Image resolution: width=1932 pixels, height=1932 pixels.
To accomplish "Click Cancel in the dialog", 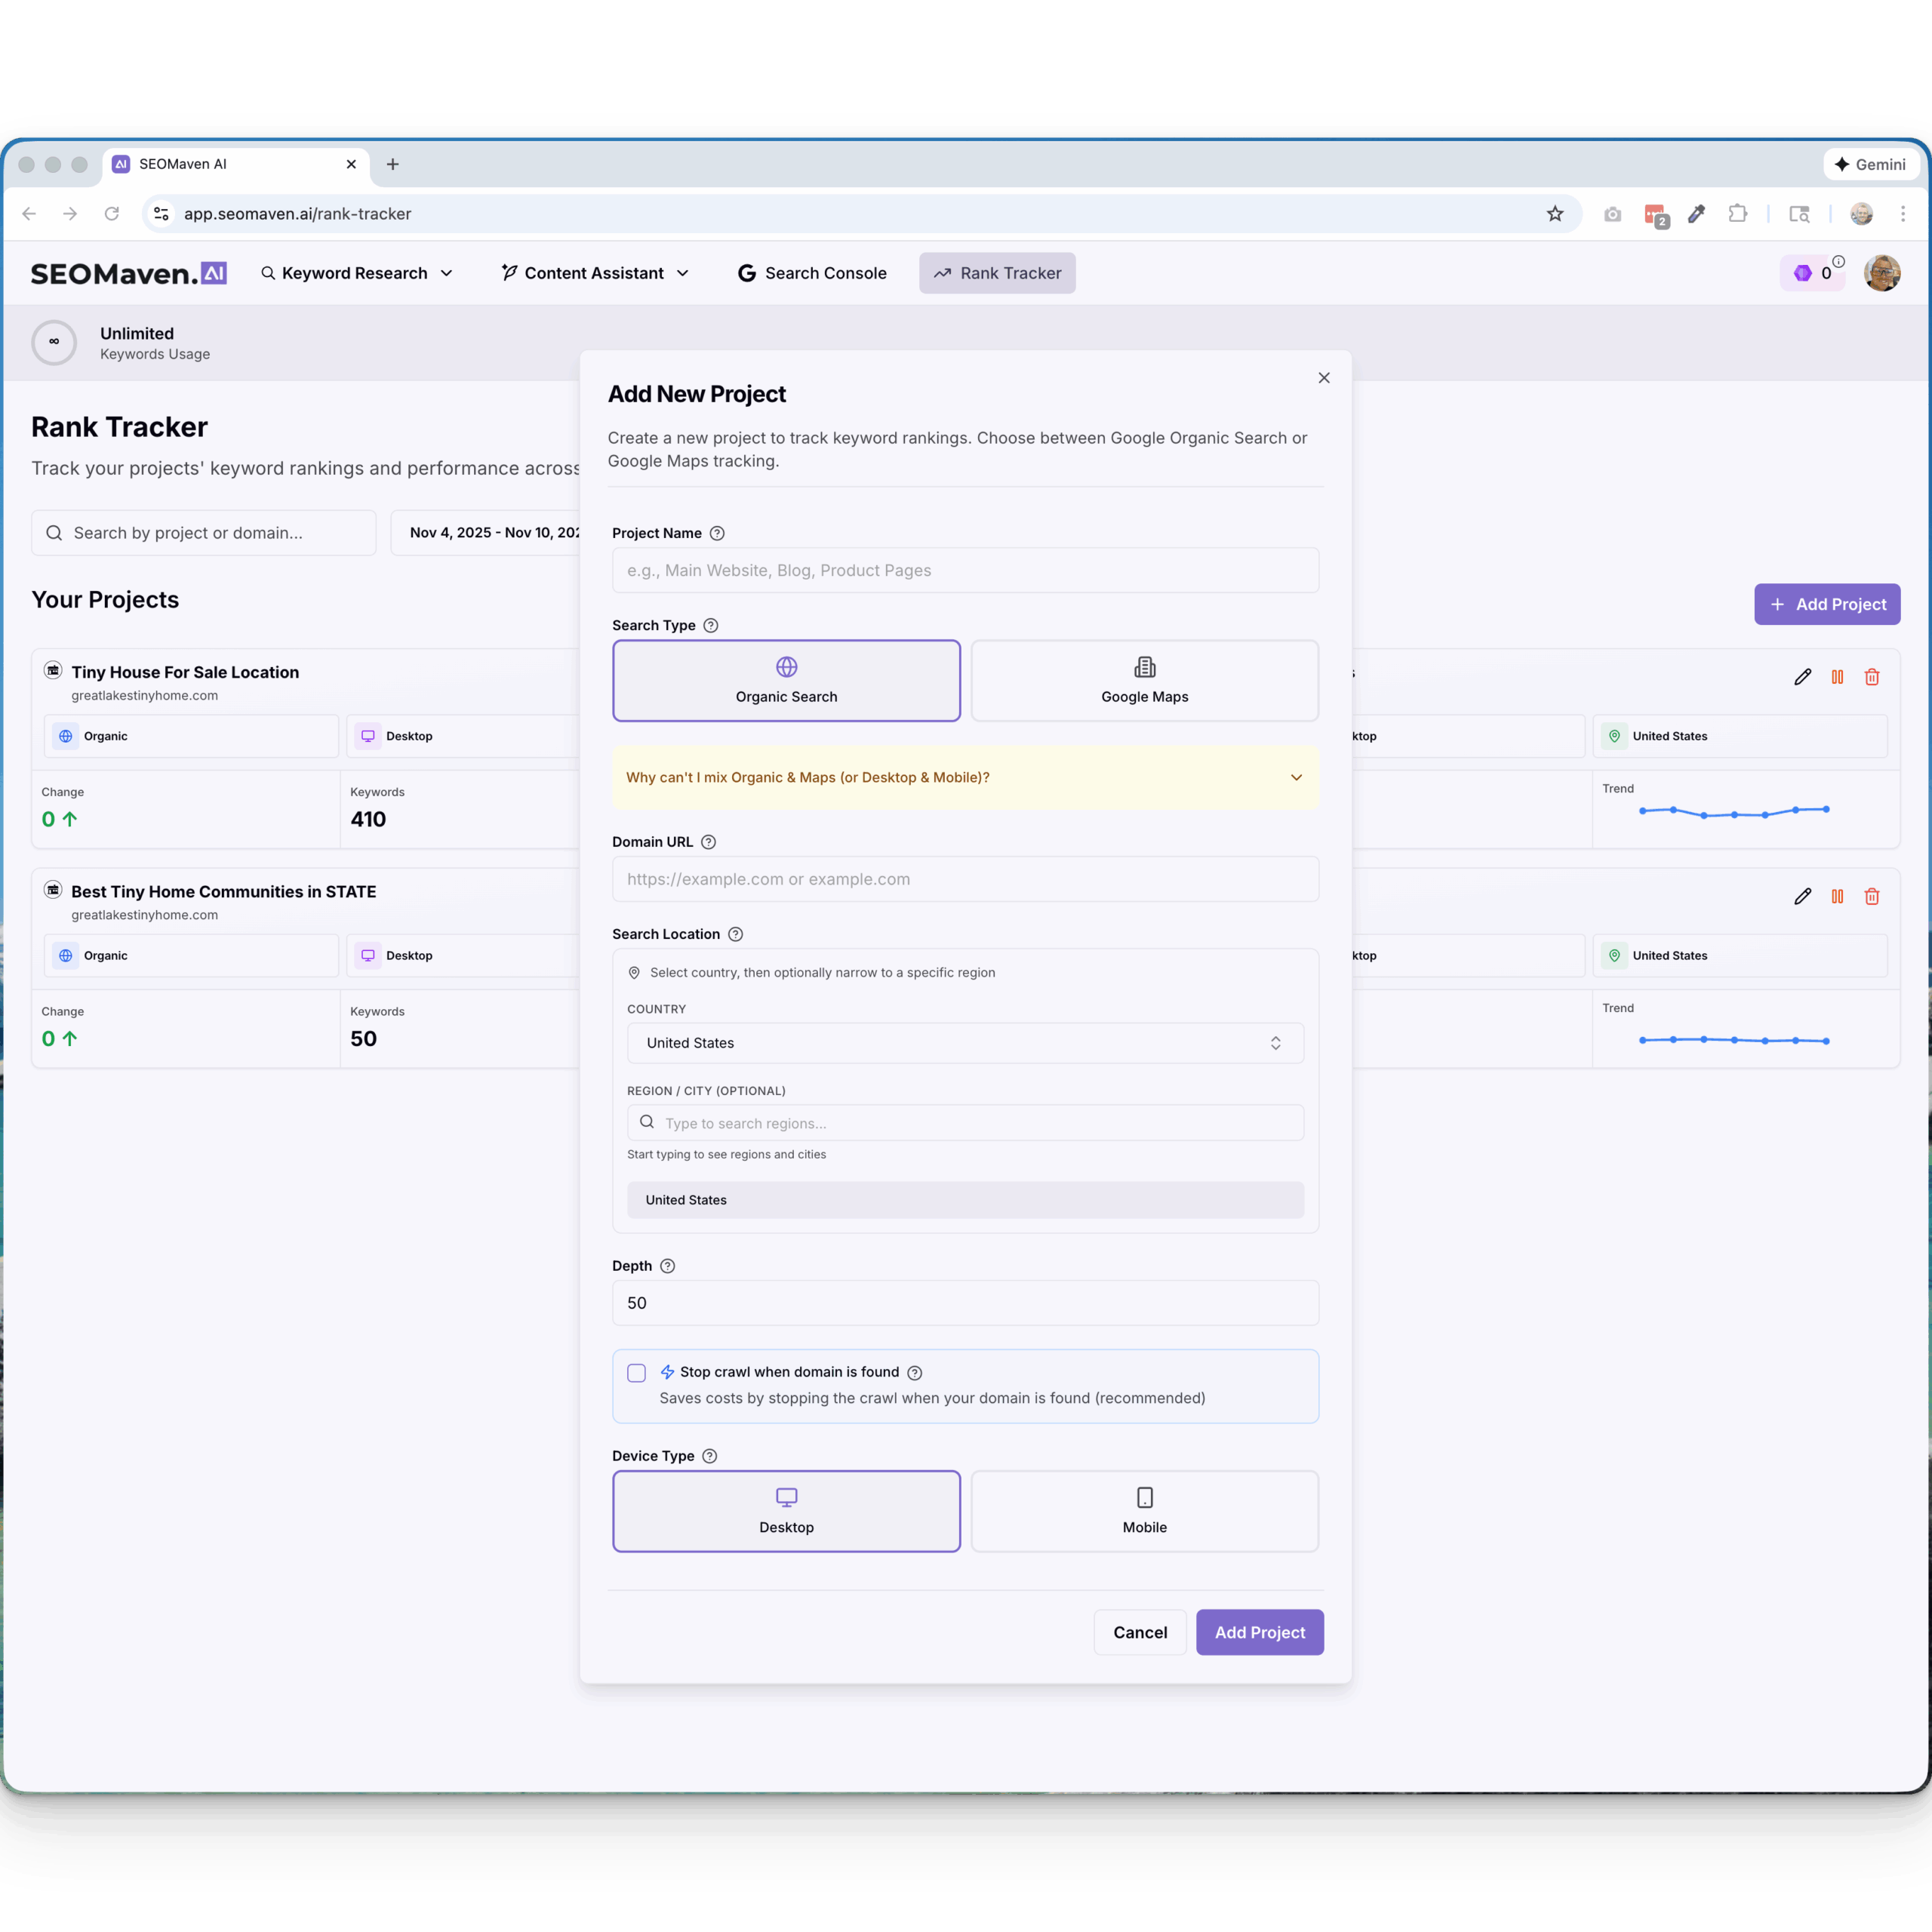I will click(1139, 1632).
